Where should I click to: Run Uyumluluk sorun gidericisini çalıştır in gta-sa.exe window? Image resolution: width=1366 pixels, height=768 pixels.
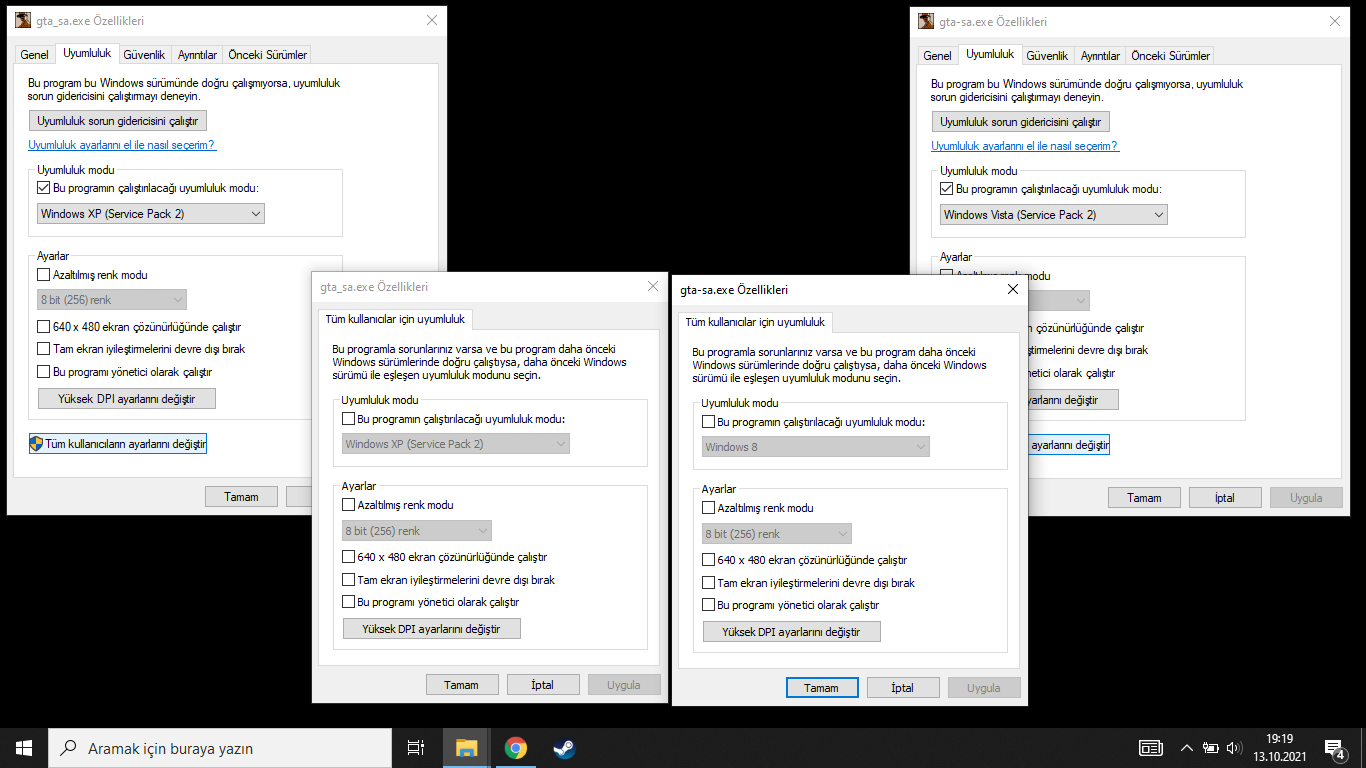tap(1021, 122)
